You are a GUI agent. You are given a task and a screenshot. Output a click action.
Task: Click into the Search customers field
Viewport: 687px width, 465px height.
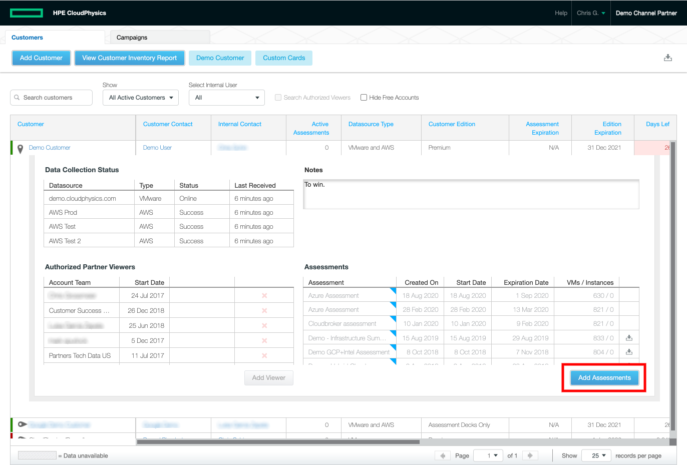click(54, 98)
